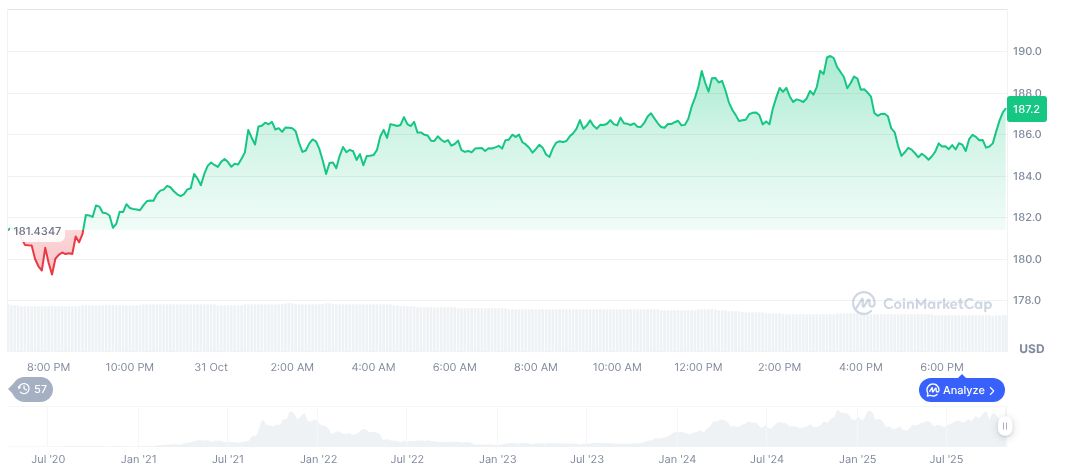
Task: Click the 181.4347 opening price label
Action: (37, 231)
